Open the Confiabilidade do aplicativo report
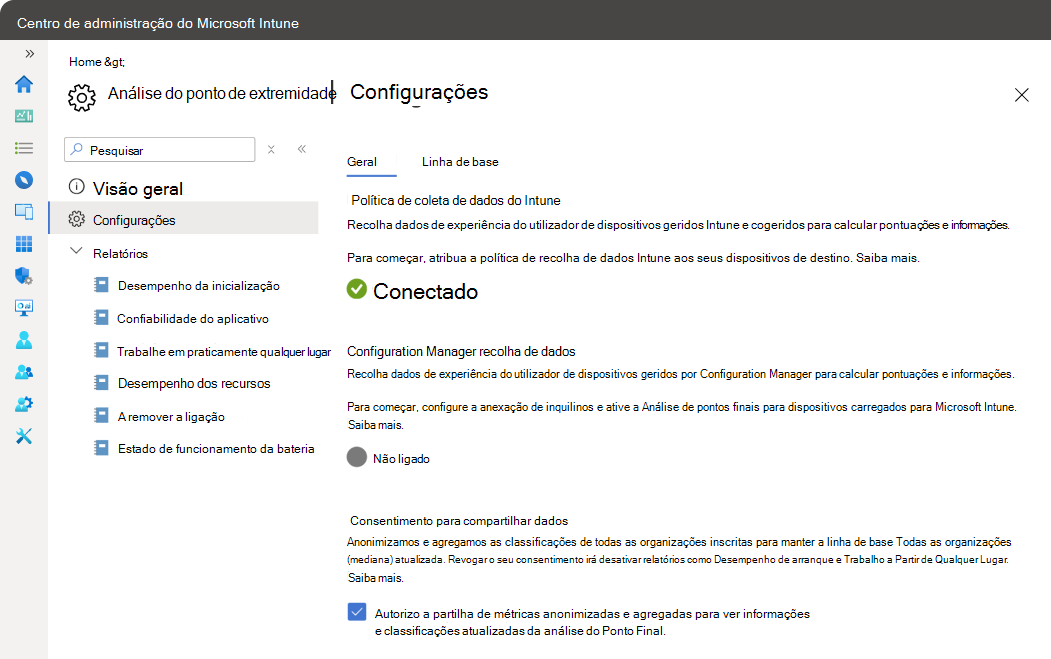Viewport: 1051px width, 659px height. [192, 318]
